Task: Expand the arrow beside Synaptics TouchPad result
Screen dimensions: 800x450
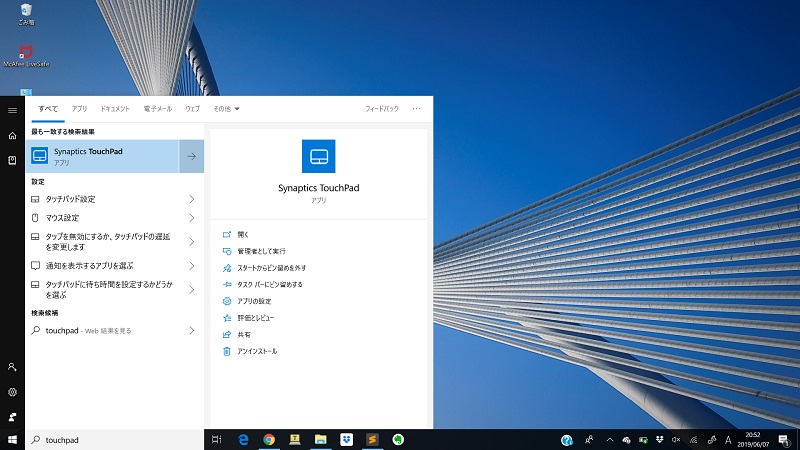Action: point(191,157)
